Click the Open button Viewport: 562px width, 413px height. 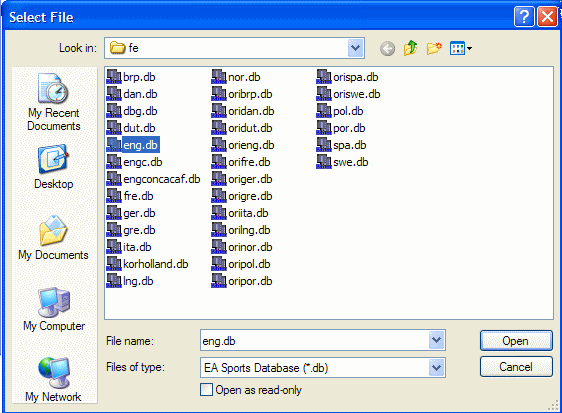516,341
